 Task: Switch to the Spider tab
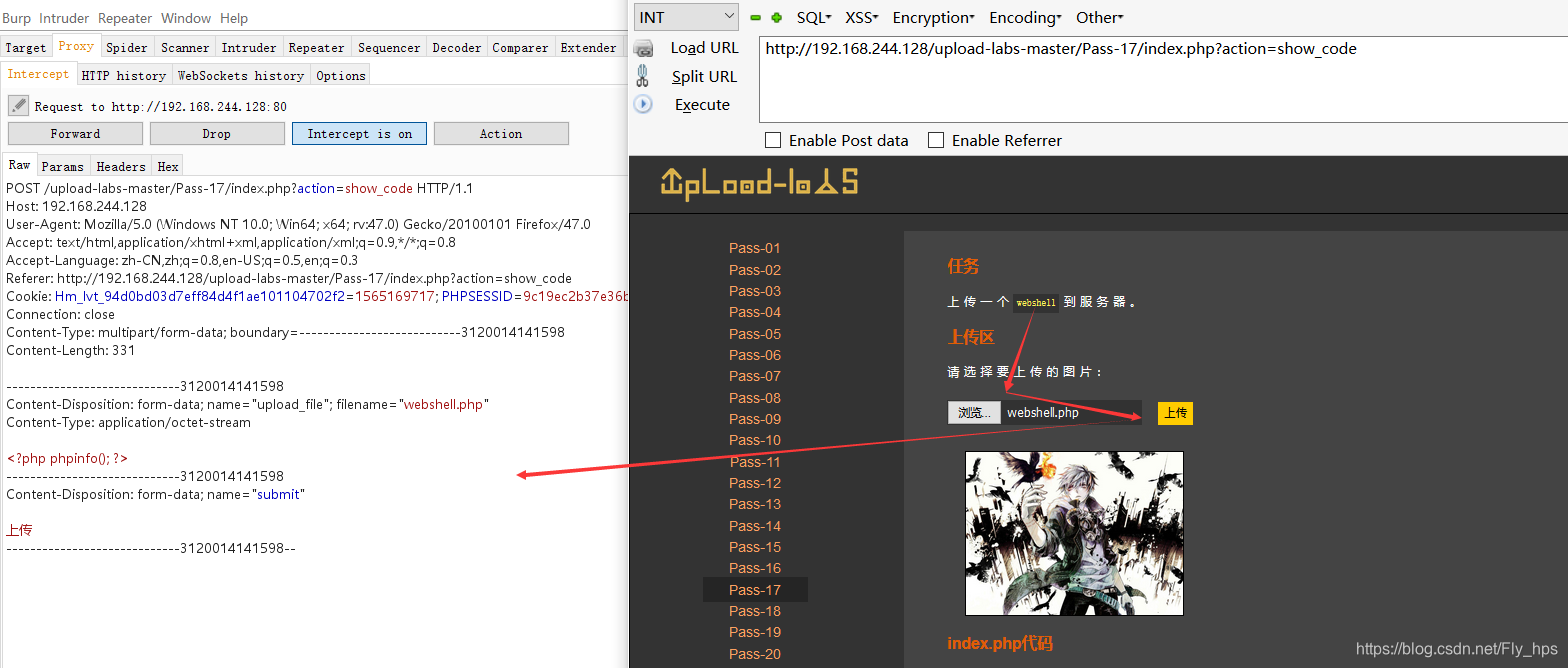point(127,47)
